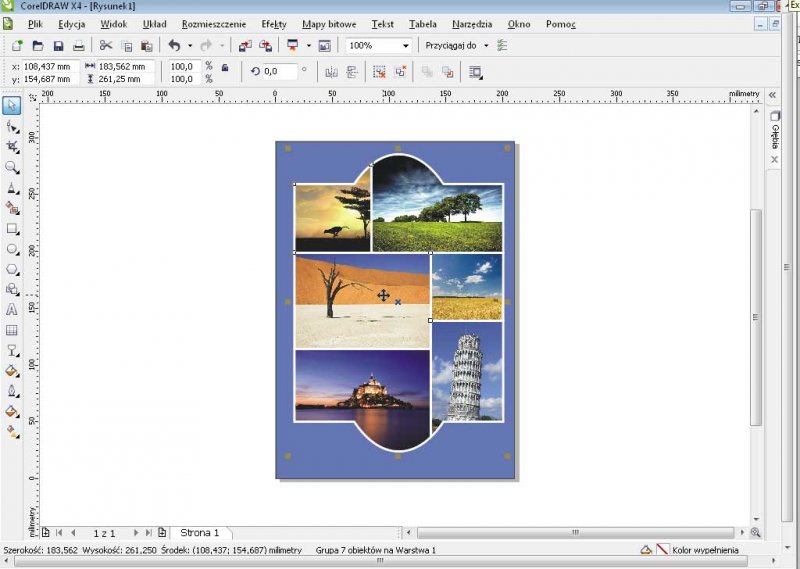Click the fill color swatch in status bar

tap(661, 550)
